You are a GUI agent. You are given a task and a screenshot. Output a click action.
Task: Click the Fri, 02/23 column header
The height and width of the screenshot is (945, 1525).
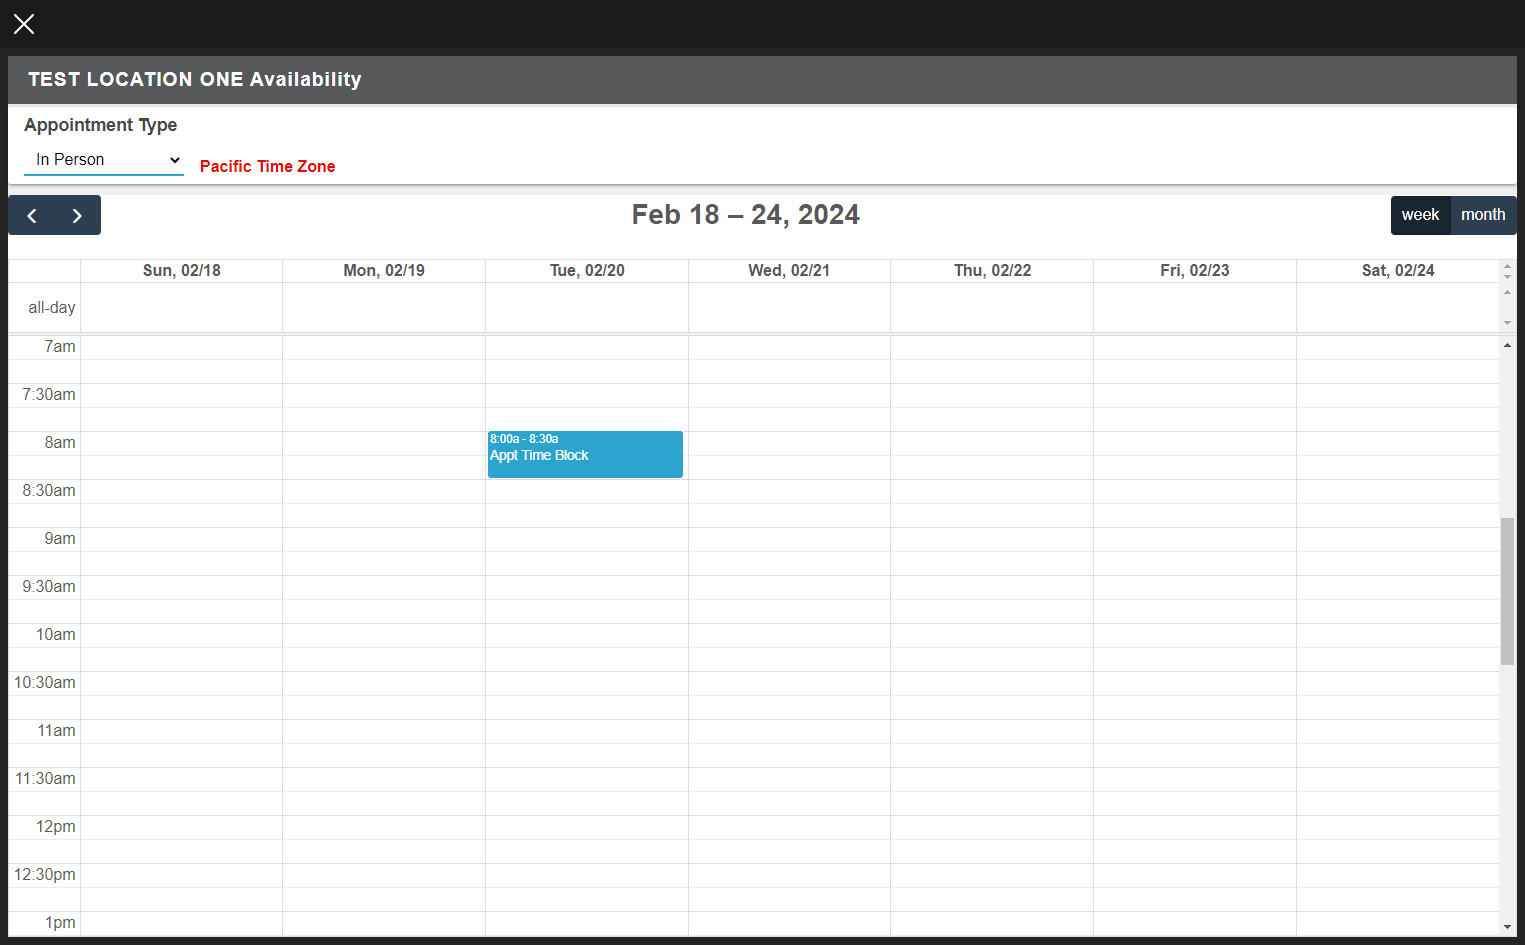[x=1195, y=271]
